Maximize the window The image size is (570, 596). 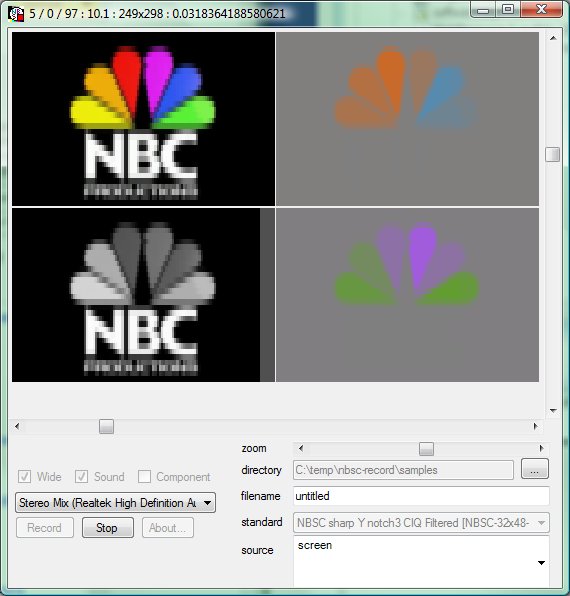(508, 10)
